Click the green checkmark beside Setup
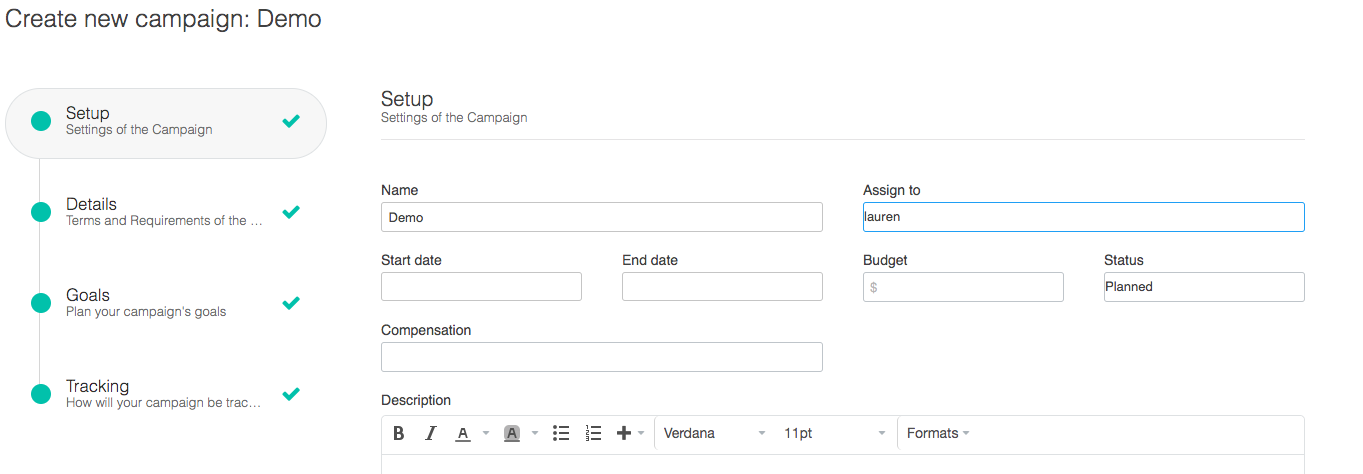The image size is (1363, 474). 291,121
